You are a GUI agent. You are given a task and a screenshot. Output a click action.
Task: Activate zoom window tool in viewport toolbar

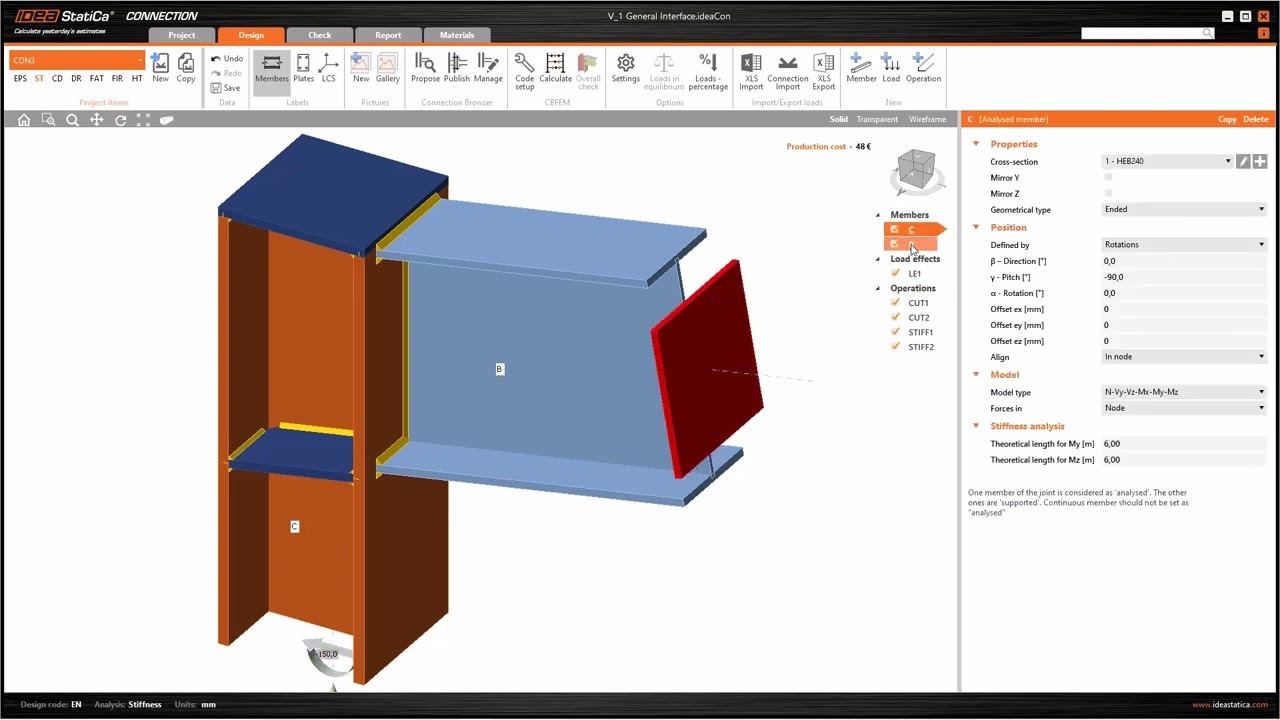tap(48, 120)
